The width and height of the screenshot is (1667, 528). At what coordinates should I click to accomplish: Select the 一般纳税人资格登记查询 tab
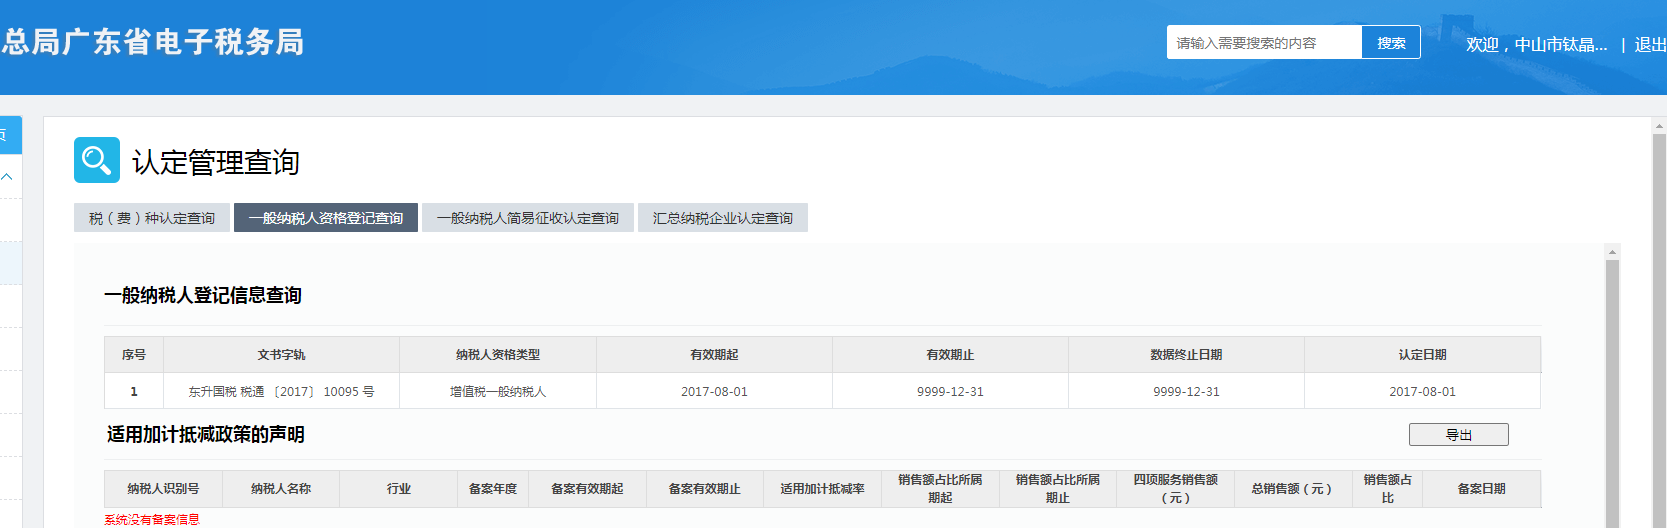tap(326, 218)
